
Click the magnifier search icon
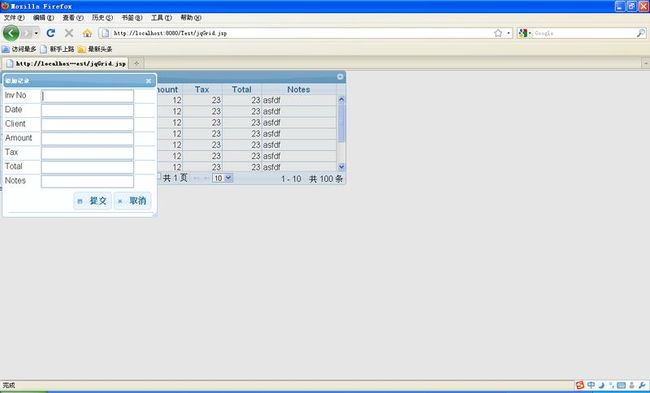click(641, 33)
